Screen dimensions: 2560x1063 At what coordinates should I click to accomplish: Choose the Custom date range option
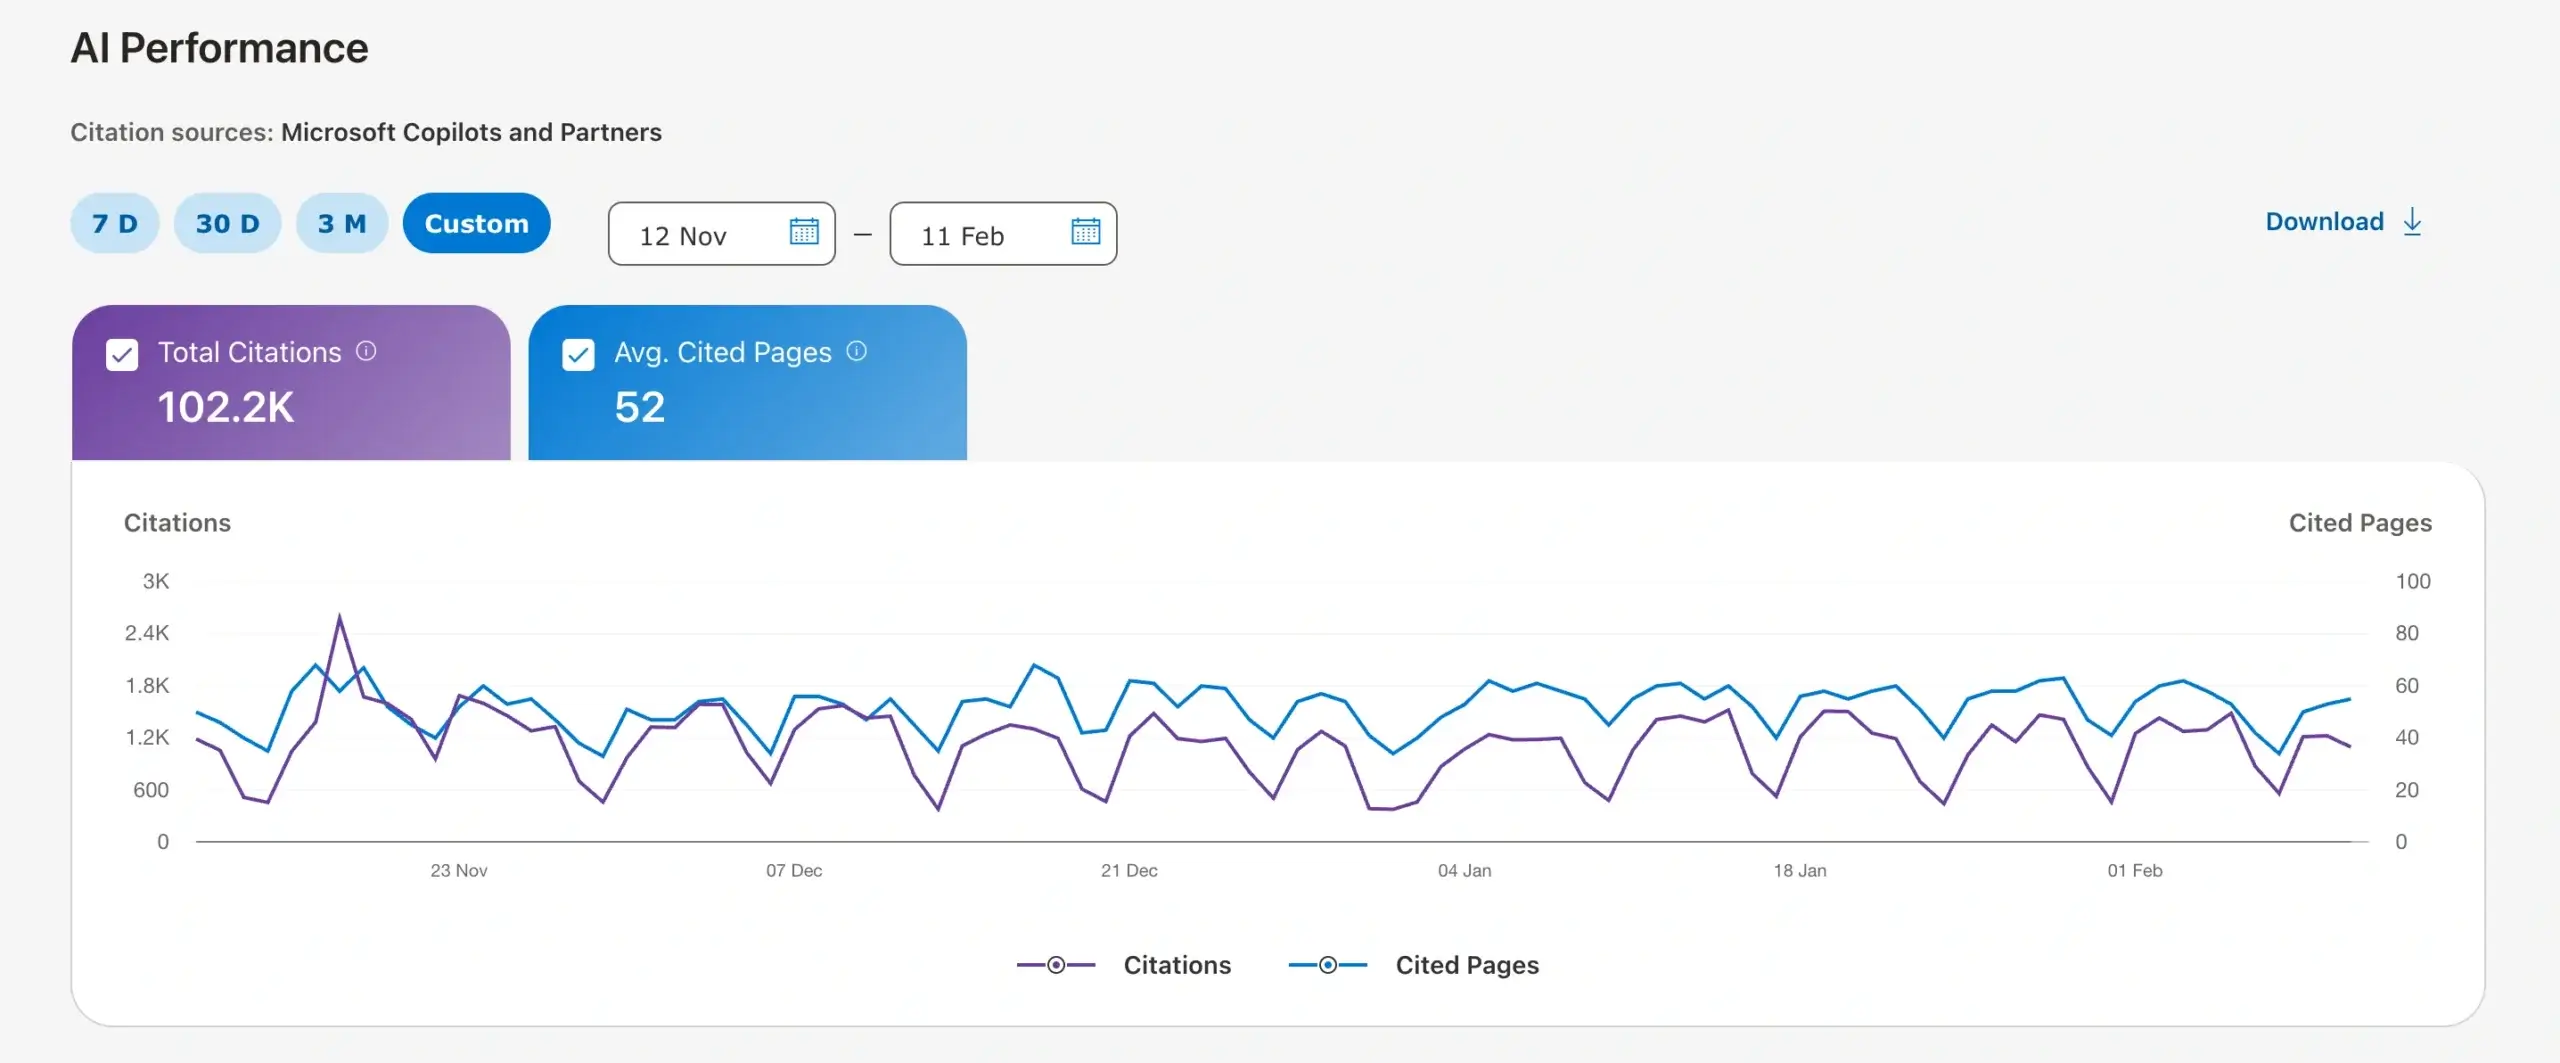point(477,223)
